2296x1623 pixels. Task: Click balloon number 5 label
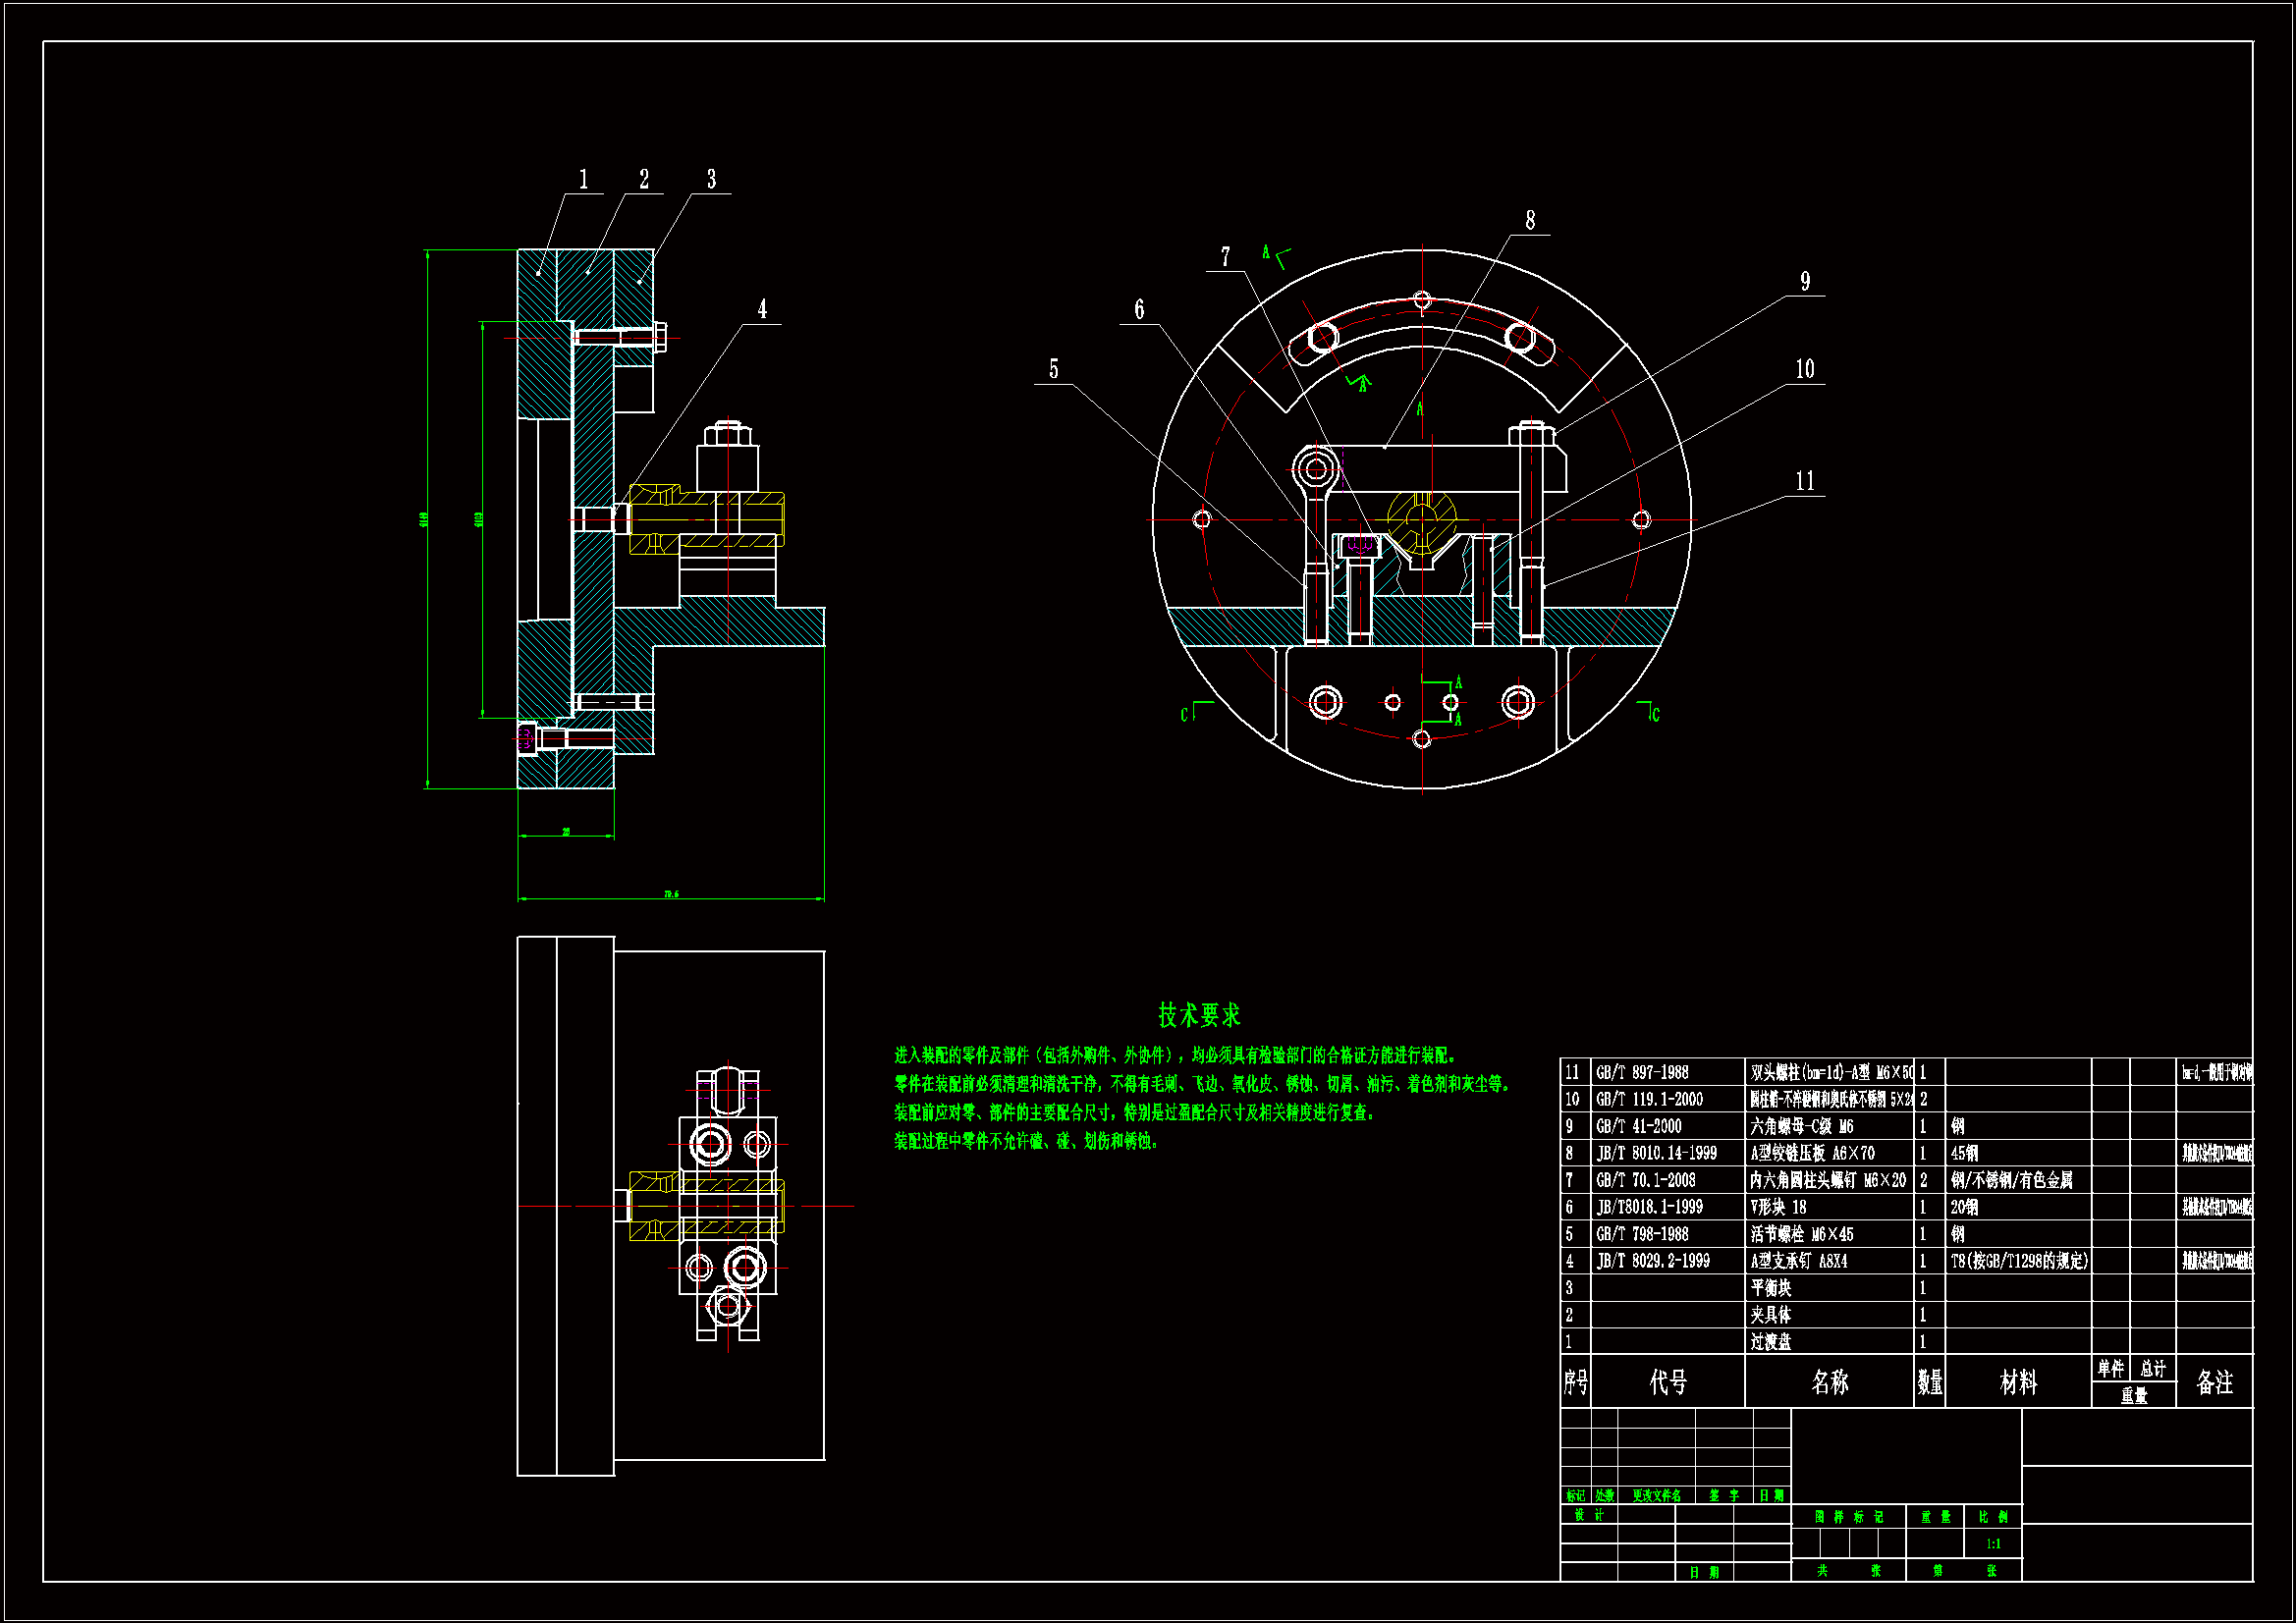click(x=1053, y=370)
